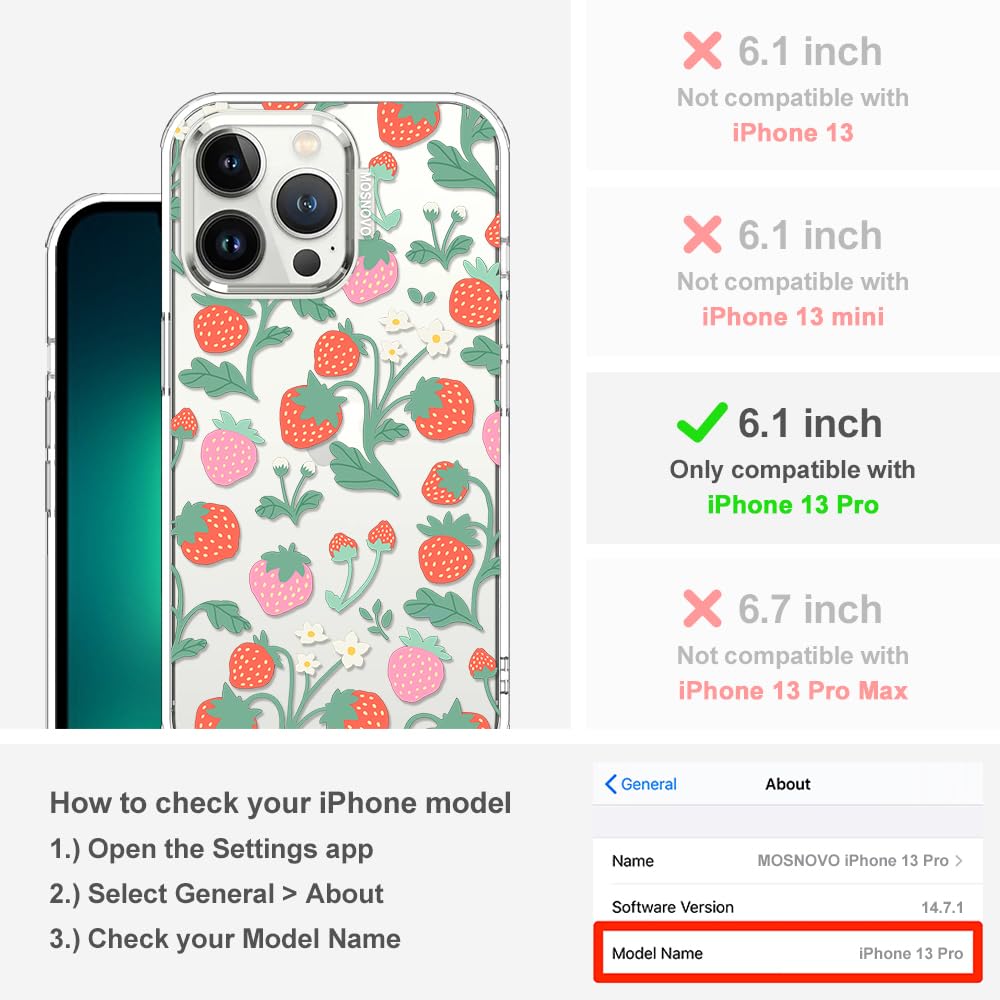Click the green checkmark for iPhone 13 Pro
This screenshot has height=1000, width=1000.
click(x=702, y=422)
